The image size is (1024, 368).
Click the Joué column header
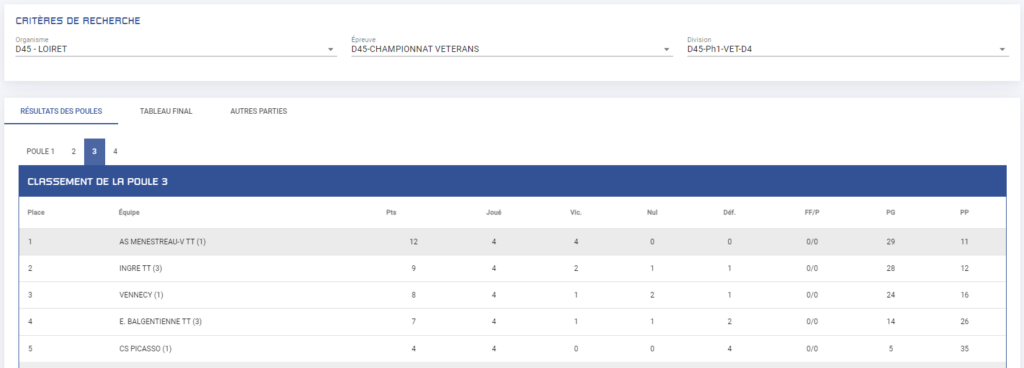[x=494, y=213]
